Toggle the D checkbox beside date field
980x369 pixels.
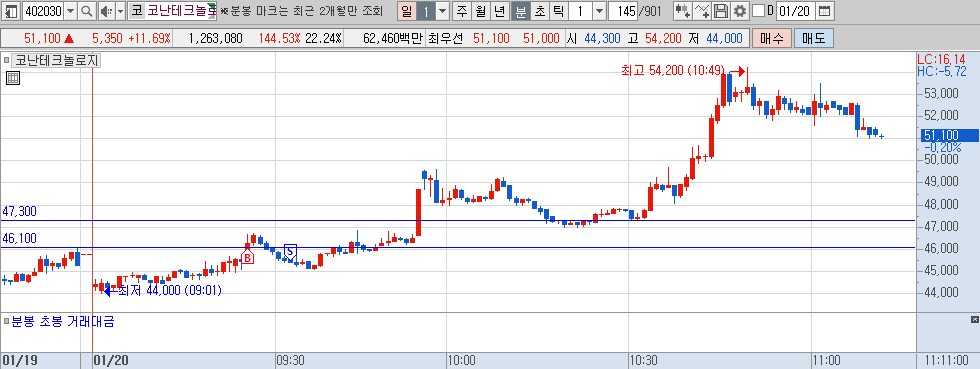click(x=758, y=11)
